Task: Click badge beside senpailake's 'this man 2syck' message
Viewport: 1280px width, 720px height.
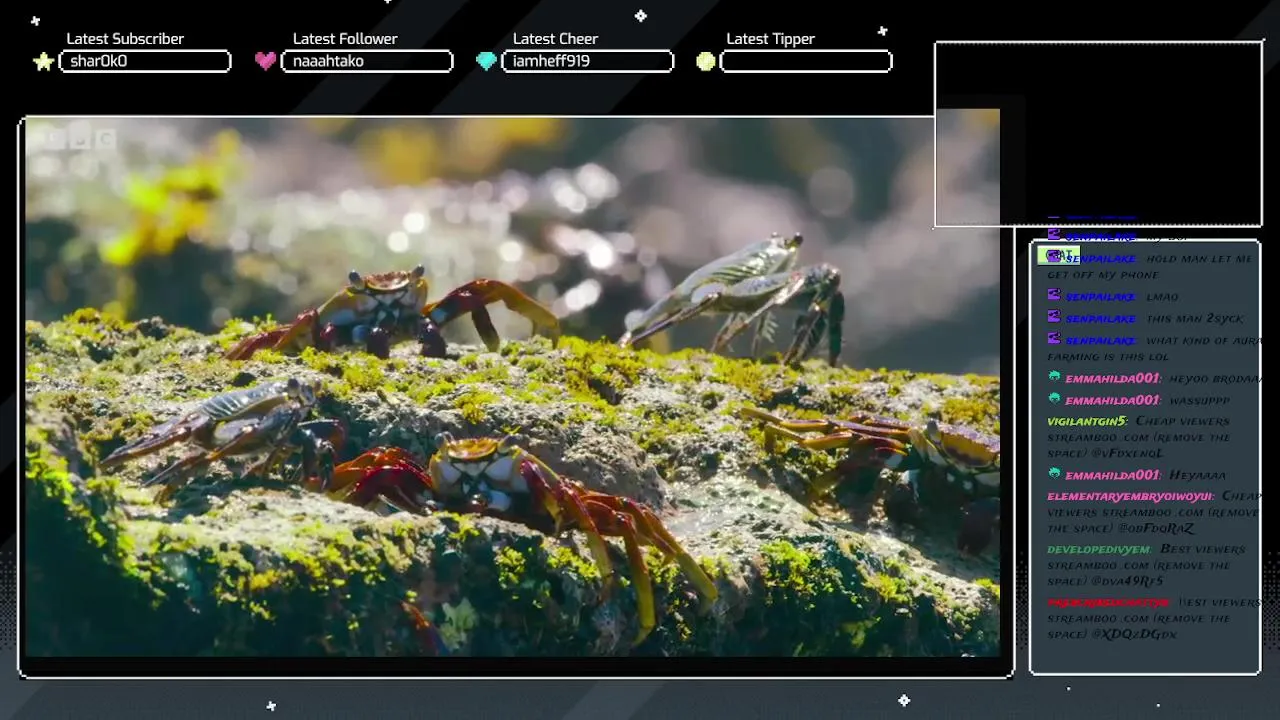Action: [1054, 317]
